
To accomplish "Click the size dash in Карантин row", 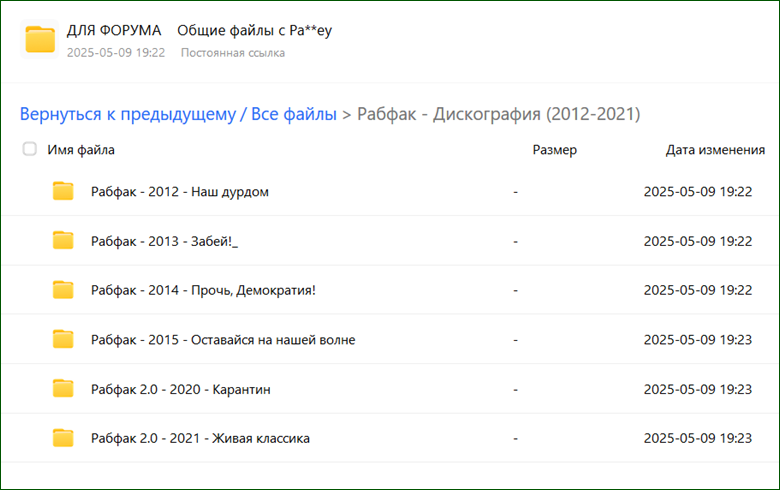I will pos(515,390).
